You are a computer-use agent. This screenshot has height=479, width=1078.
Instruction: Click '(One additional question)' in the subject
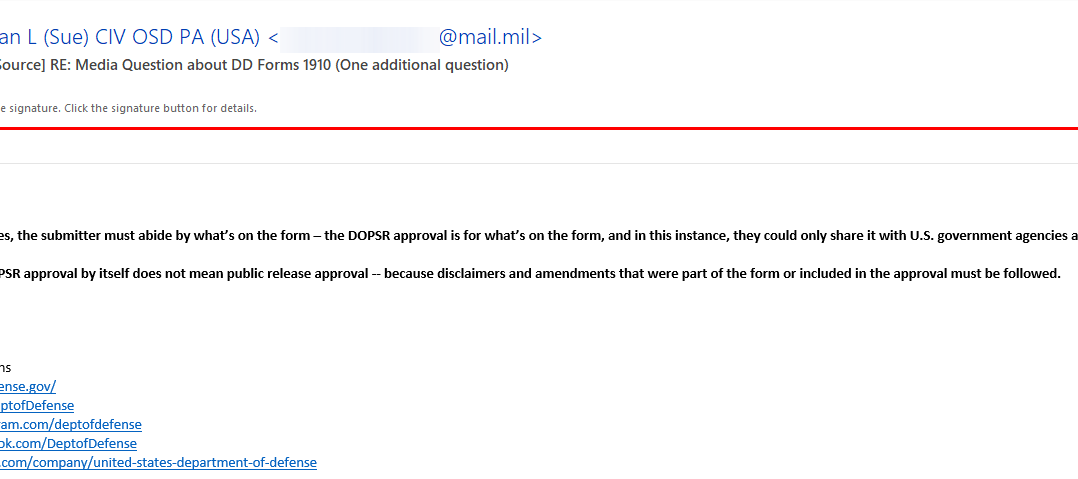point(422,66)
